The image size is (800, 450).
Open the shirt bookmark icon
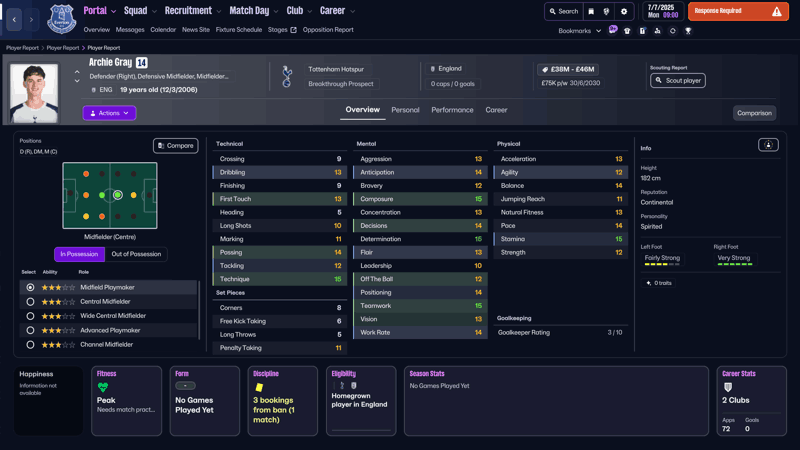click(x=627, y=31)
